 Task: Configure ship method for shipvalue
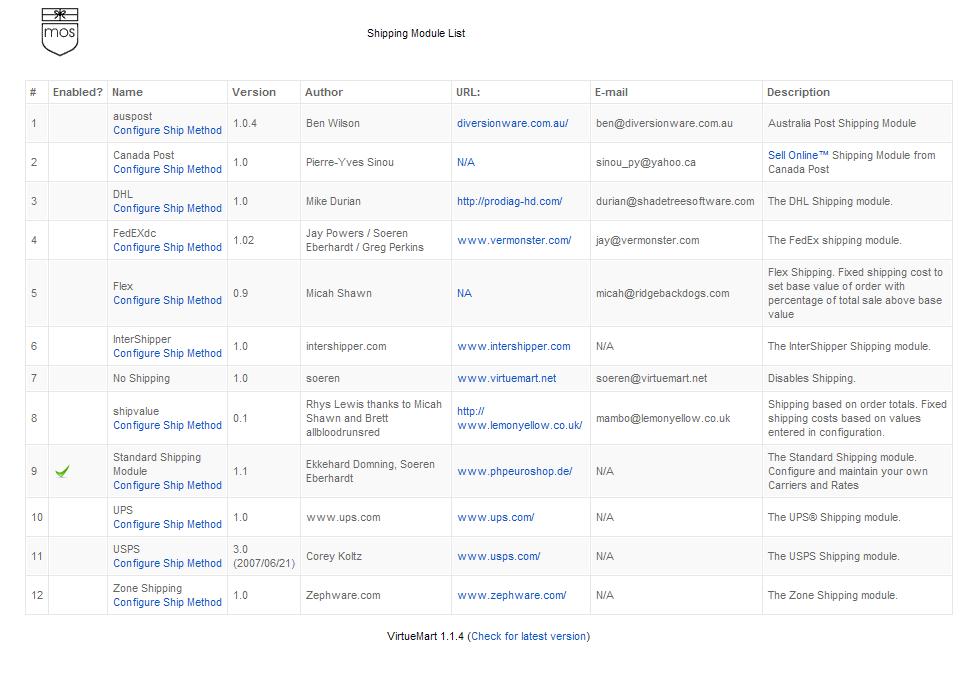tap(167, 426)
